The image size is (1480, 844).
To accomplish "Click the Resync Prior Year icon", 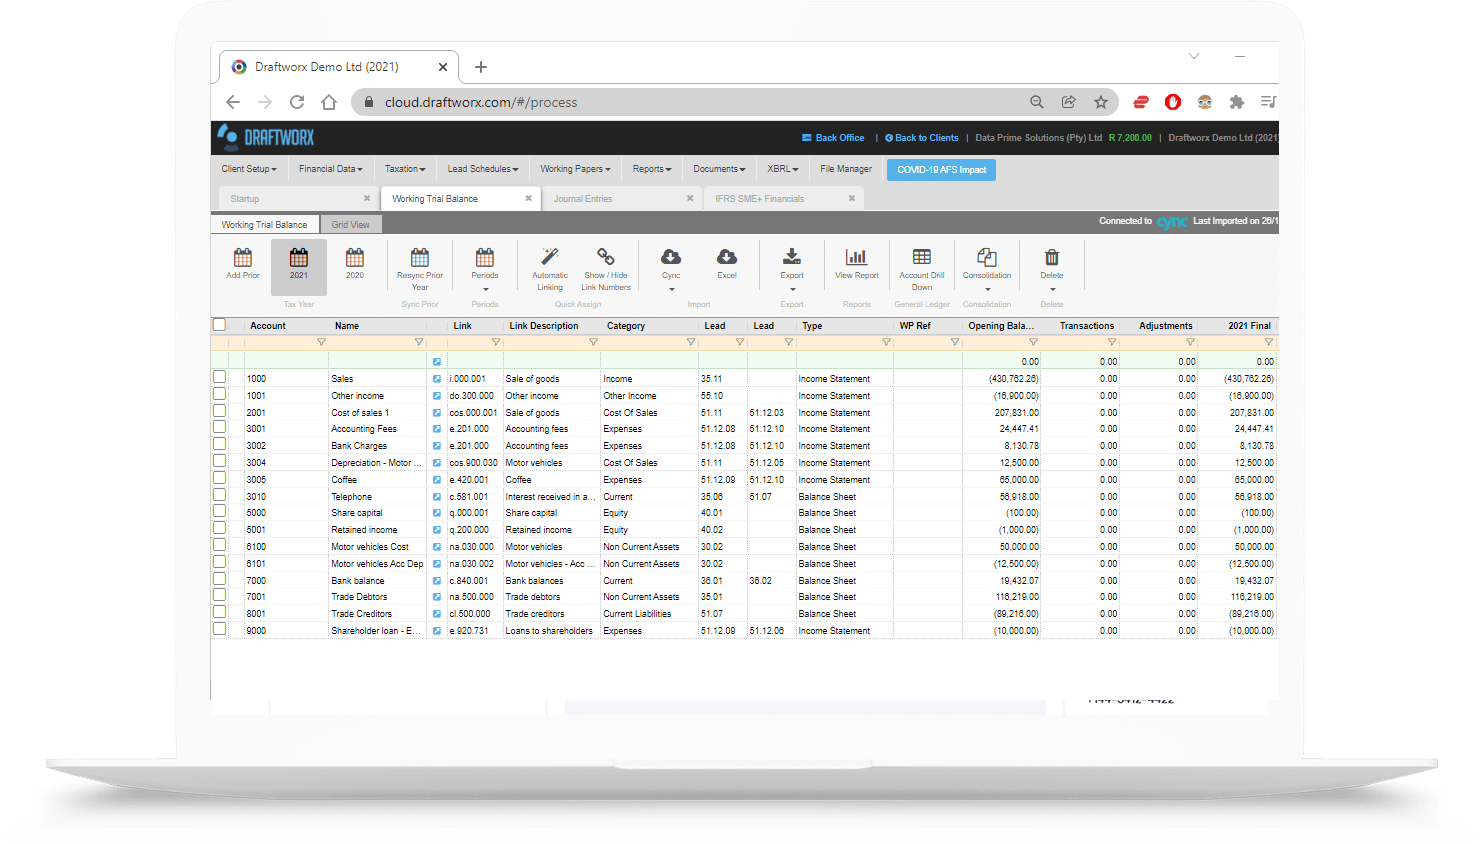I will pos(420,258).
